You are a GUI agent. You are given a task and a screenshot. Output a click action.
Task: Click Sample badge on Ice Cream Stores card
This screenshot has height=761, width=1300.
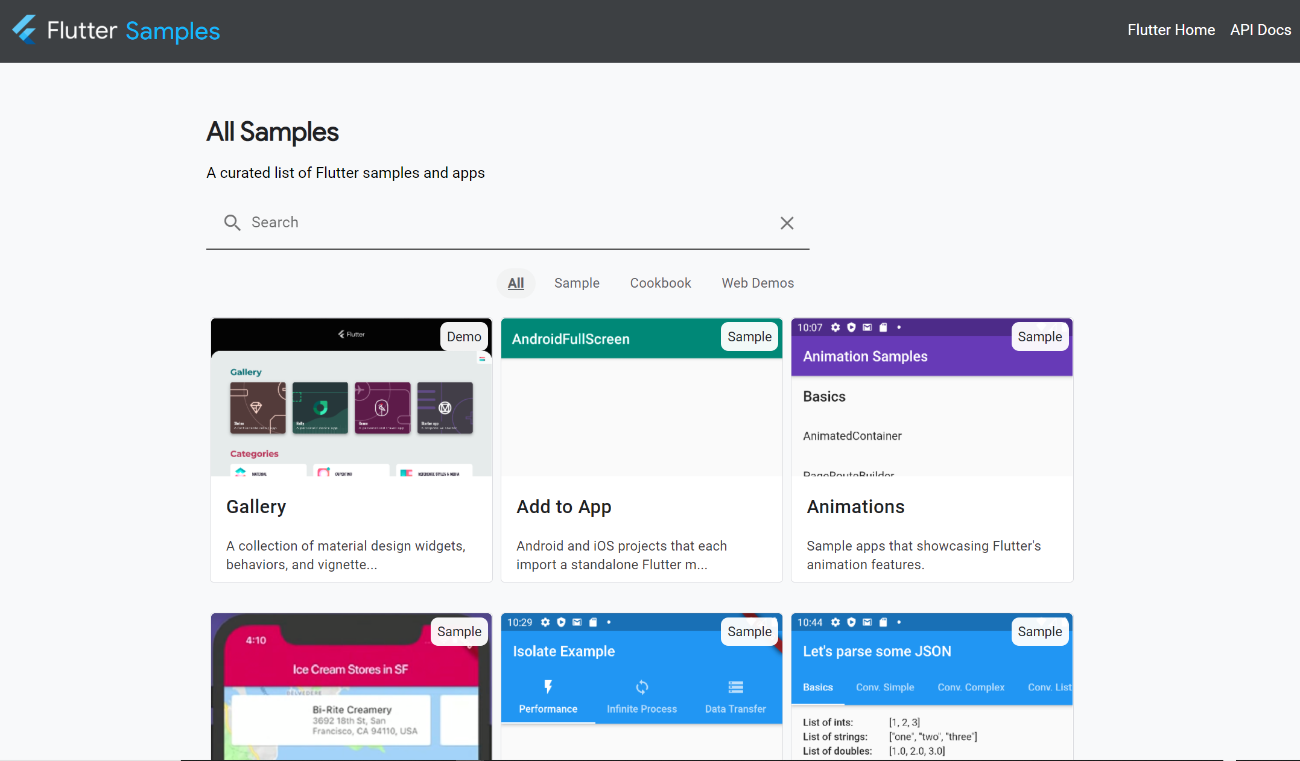(x=460, y=632)
